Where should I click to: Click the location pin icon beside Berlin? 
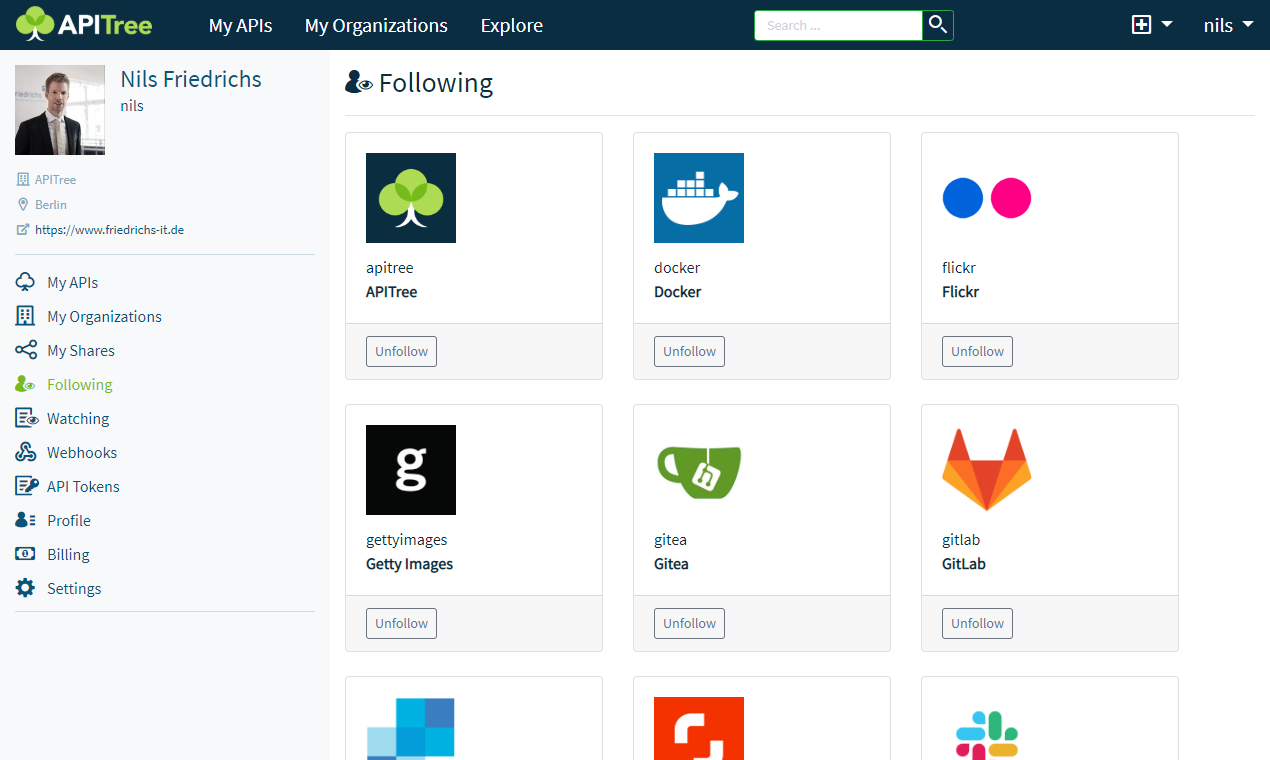click(23, 204)
